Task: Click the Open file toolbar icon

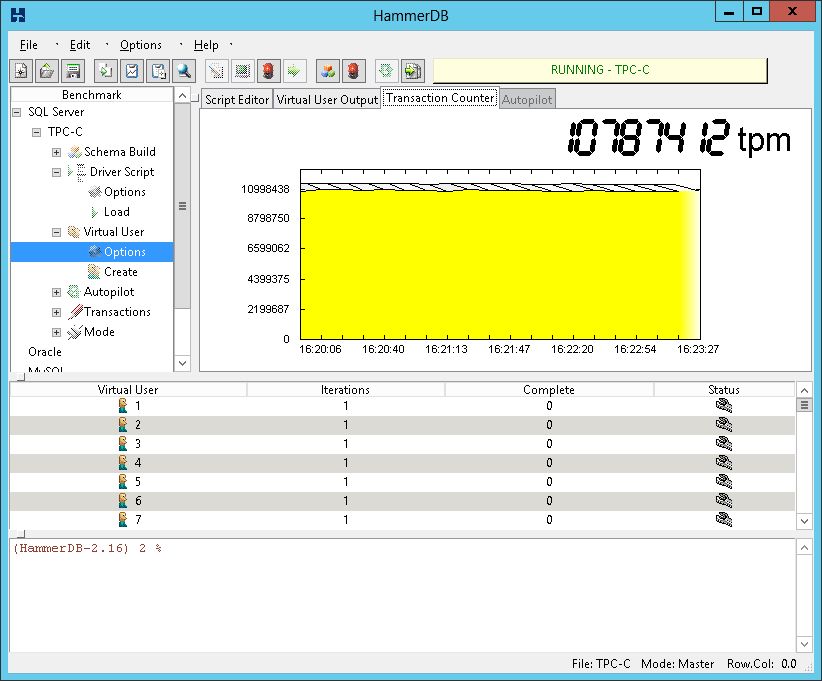Action: pos(47,71)
